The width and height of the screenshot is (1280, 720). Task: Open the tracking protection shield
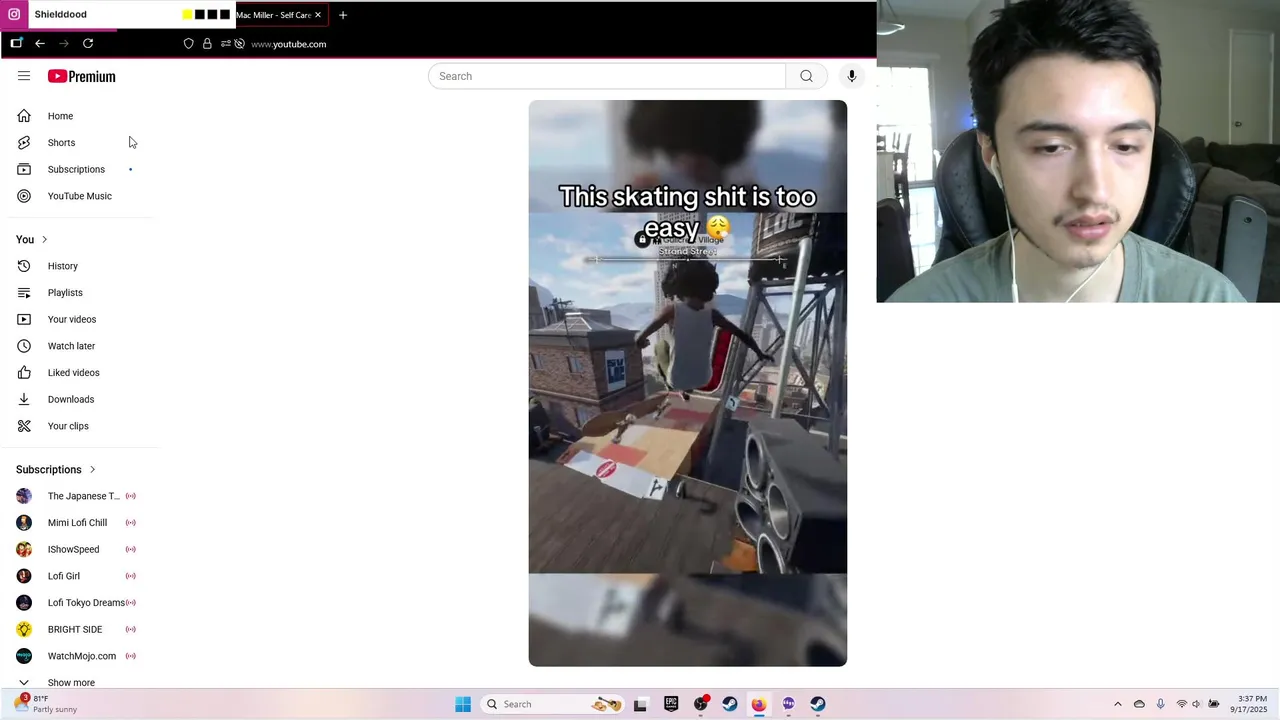(188, 44)
